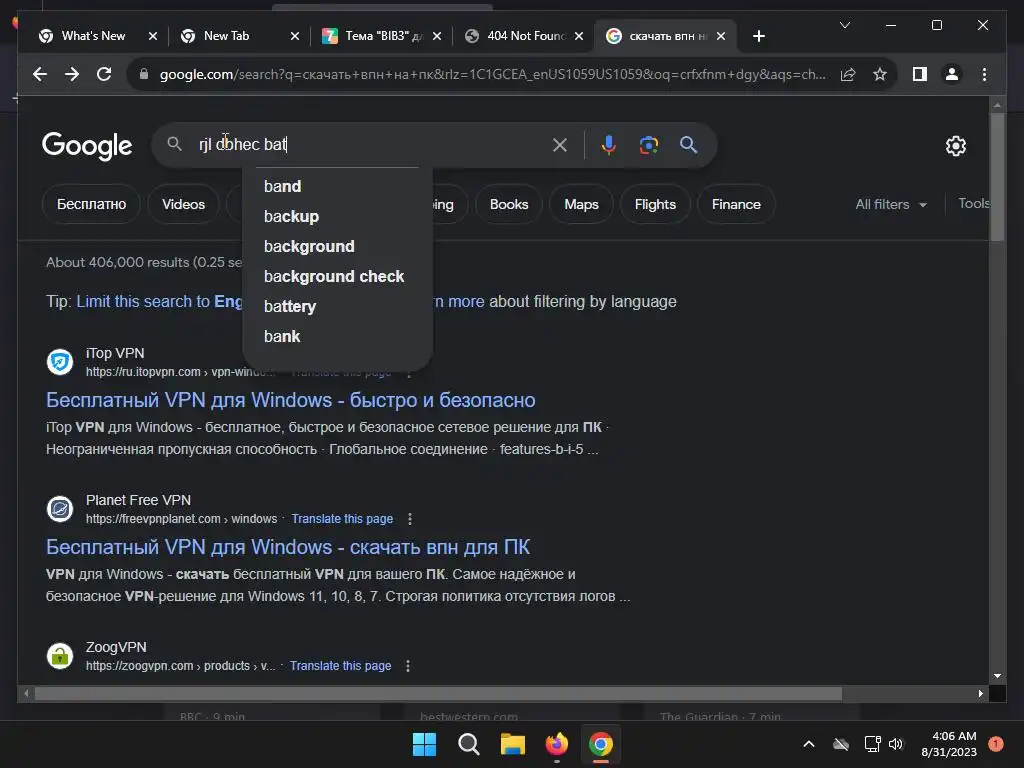
Task: Open more options for ZoogVPN result
Action: click(x=408, y=666)
